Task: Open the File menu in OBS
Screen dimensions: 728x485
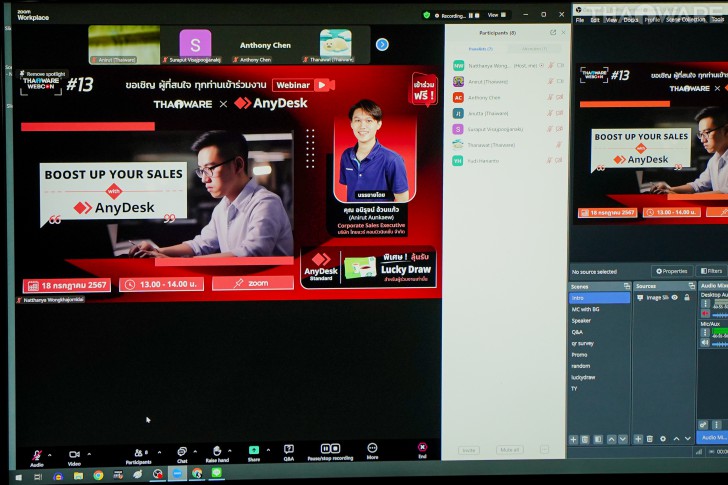Action: click(x=580, y=20)
